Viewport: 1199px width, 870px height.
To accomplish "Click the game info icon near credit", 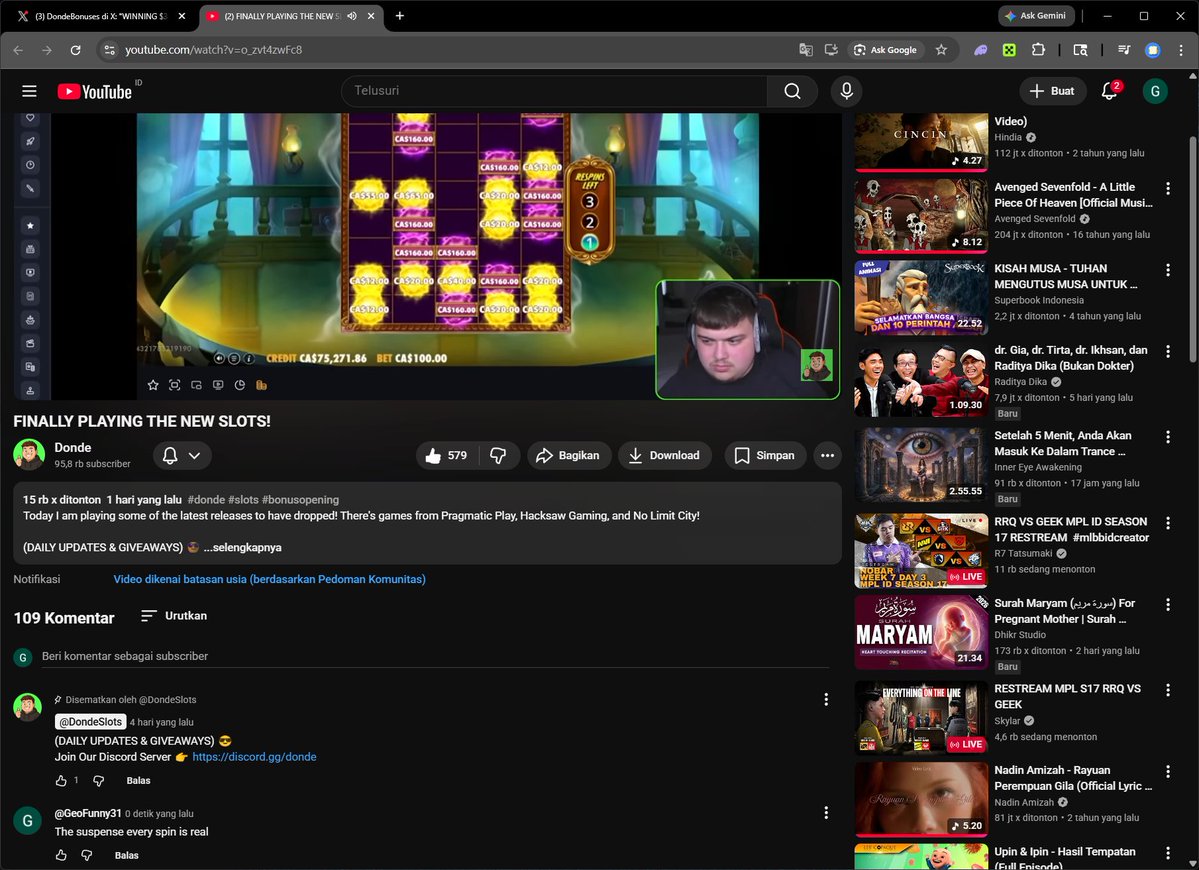I will point(249,359).
